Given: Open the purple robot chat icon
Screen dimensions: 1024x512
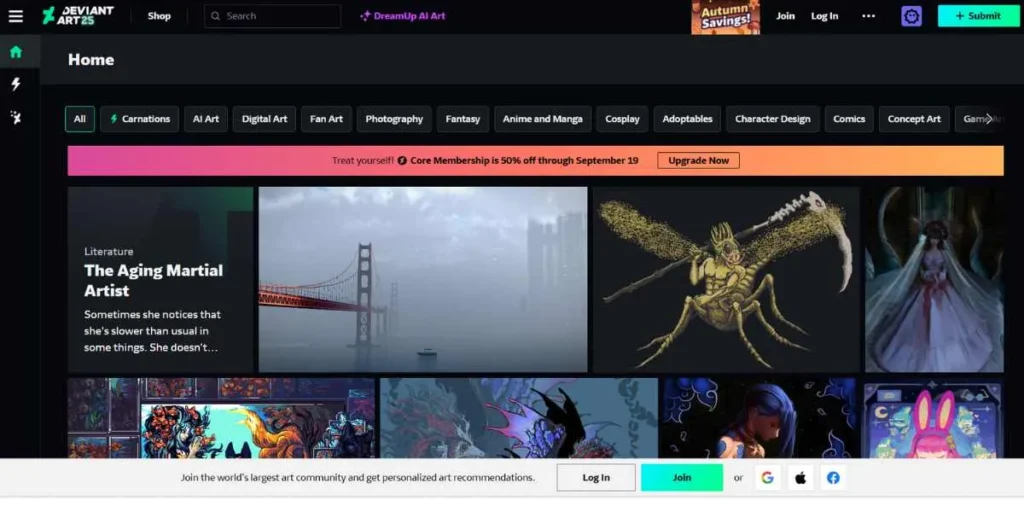Looking at the screenshot, I should coord(911,16).
